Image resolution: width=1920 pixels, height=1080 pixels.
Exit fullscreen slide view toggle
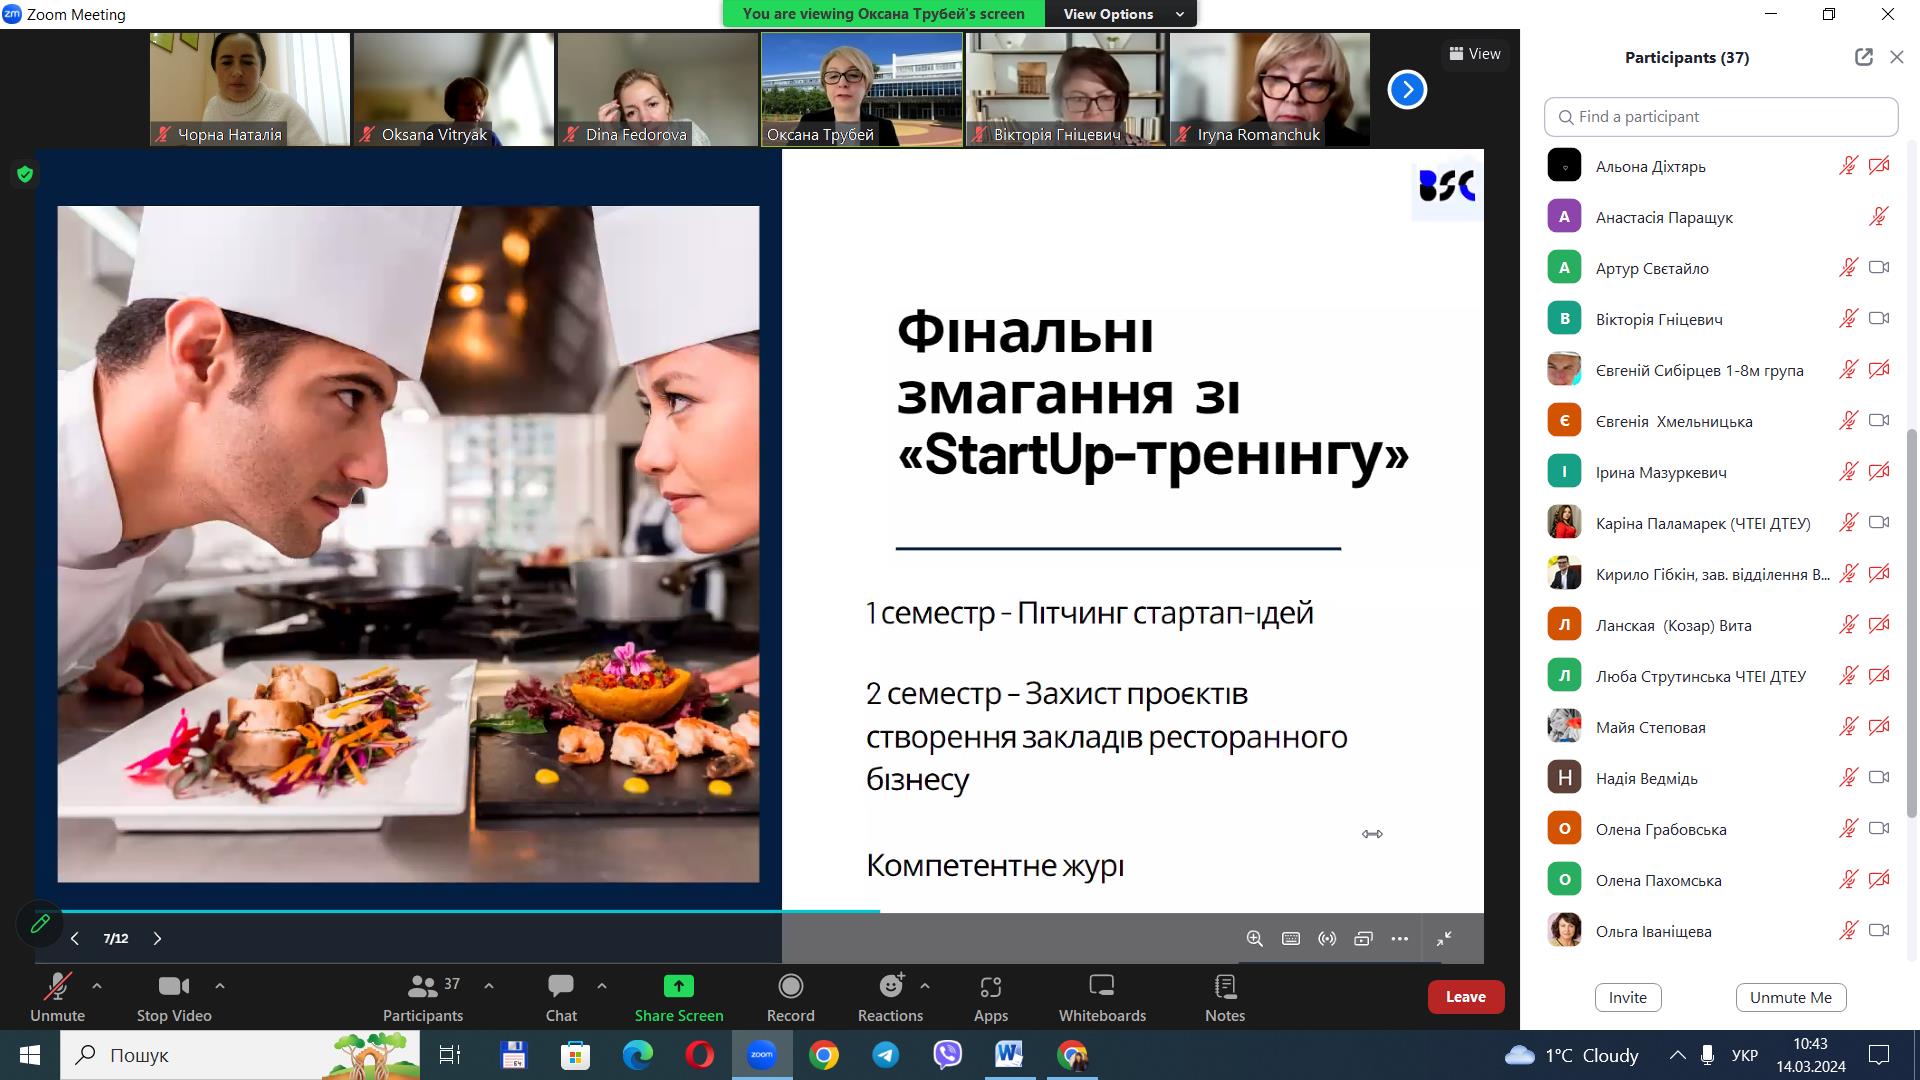[x=1444, y=938]
